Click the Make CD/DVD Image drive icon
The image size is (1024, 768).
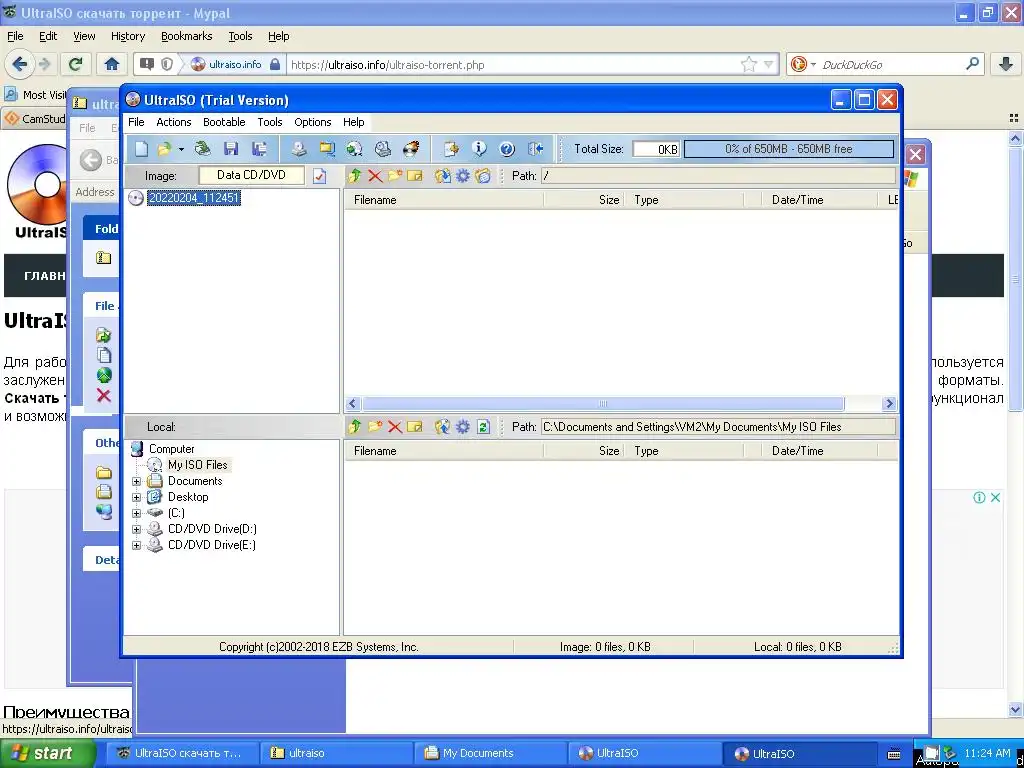coord(299,149)
